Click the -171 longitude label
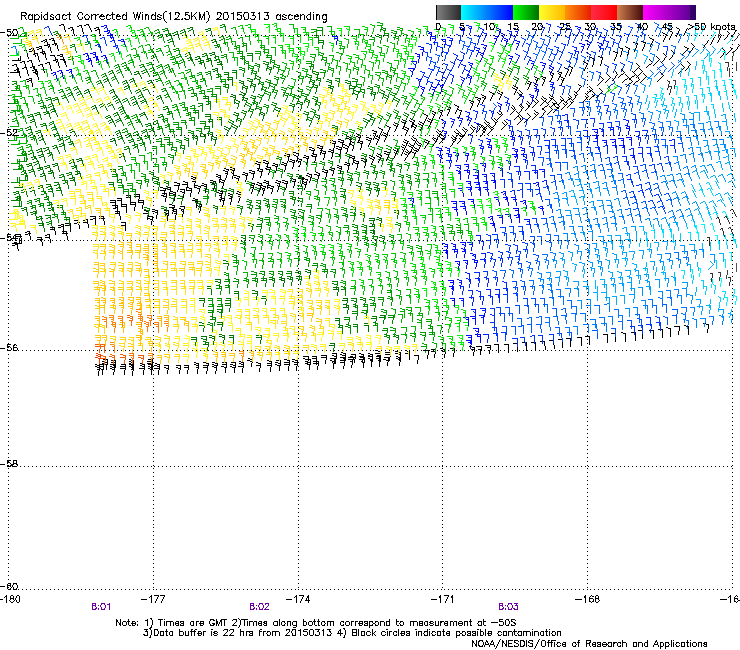The width and height of the screenshot is (740, 650). tap(443, 599)
